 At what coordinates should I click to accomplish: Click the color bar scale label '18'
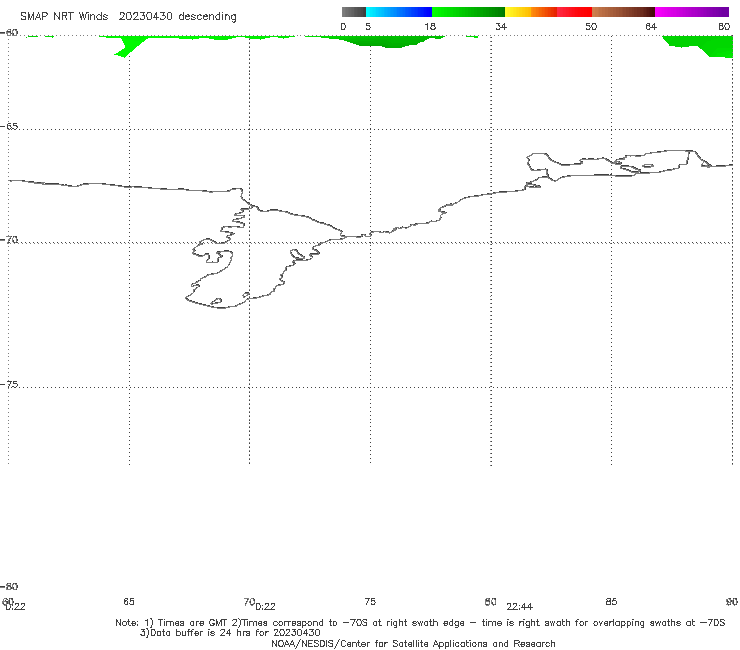click(430, 26)
